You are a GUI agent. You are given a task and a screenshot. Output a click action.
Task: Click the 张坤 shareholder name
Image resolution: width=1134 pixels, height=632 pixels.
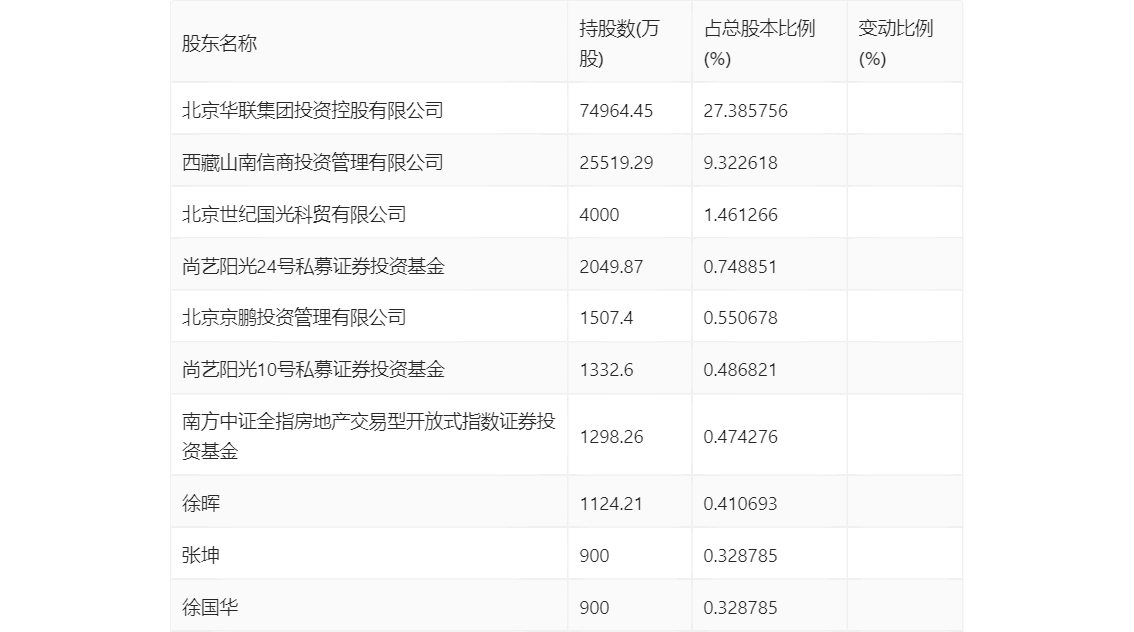(200, 555)
